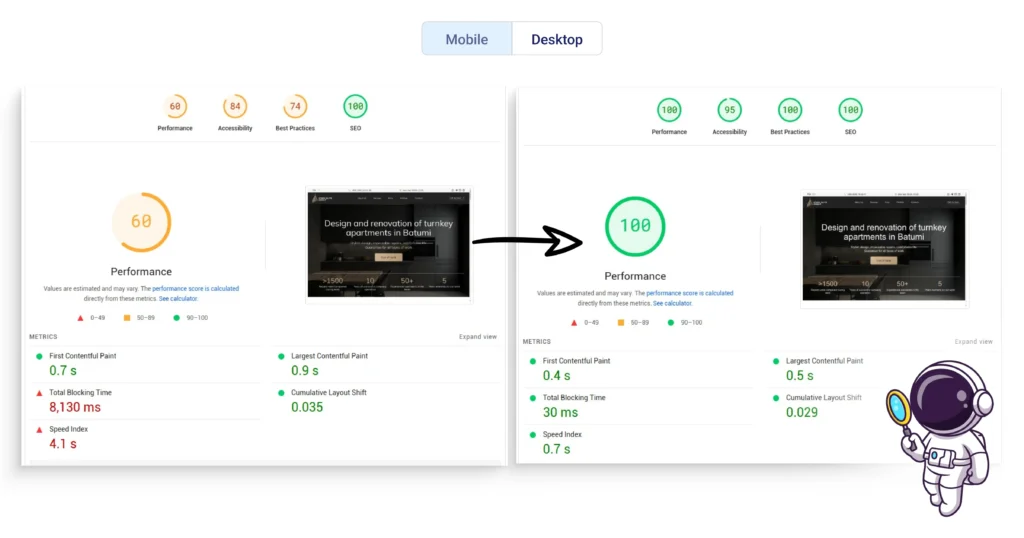Click the left SEO score 100 gauge
This screenshot has width=1024, height=538.
355,107
